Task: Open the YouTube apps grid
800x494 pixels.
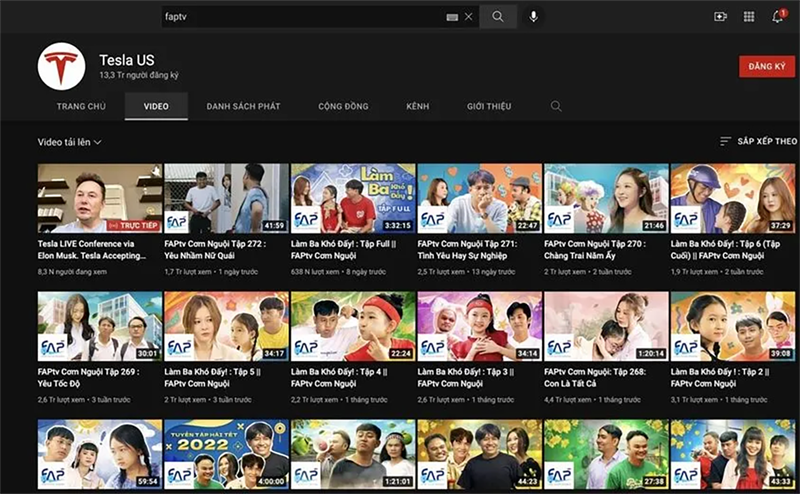Action: click(749, 17)
